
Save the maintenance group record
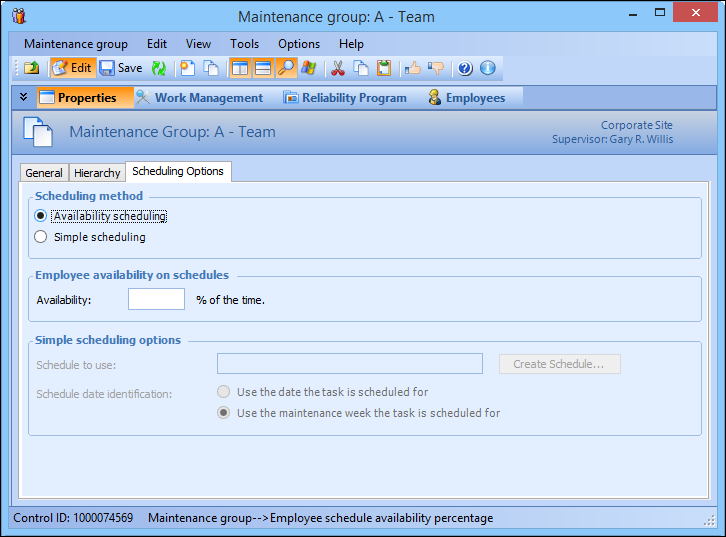pos(121,68)
